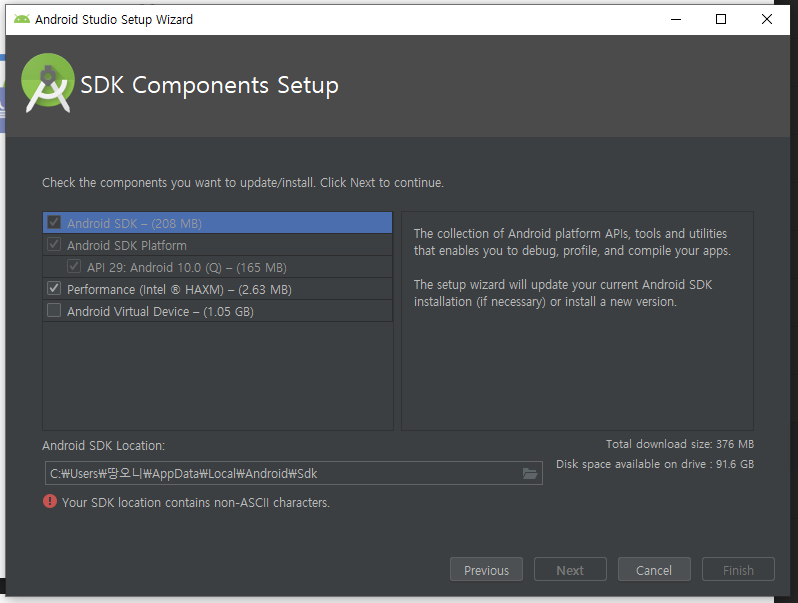Click the 'Total download size: 376 MB' text
The width and height of the screenshot is (798, 603).
point(679,444)
